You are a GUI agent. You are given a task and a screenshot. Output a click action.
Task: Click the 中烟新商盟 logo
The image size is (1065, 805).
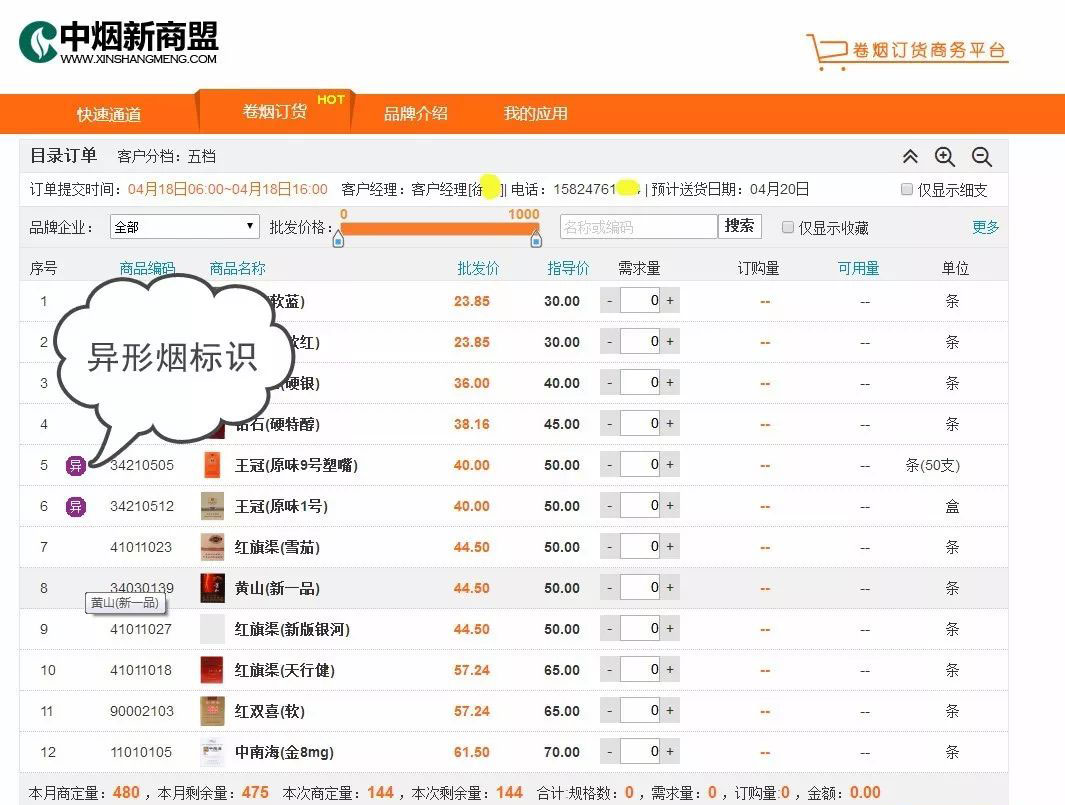coord(118,42)
